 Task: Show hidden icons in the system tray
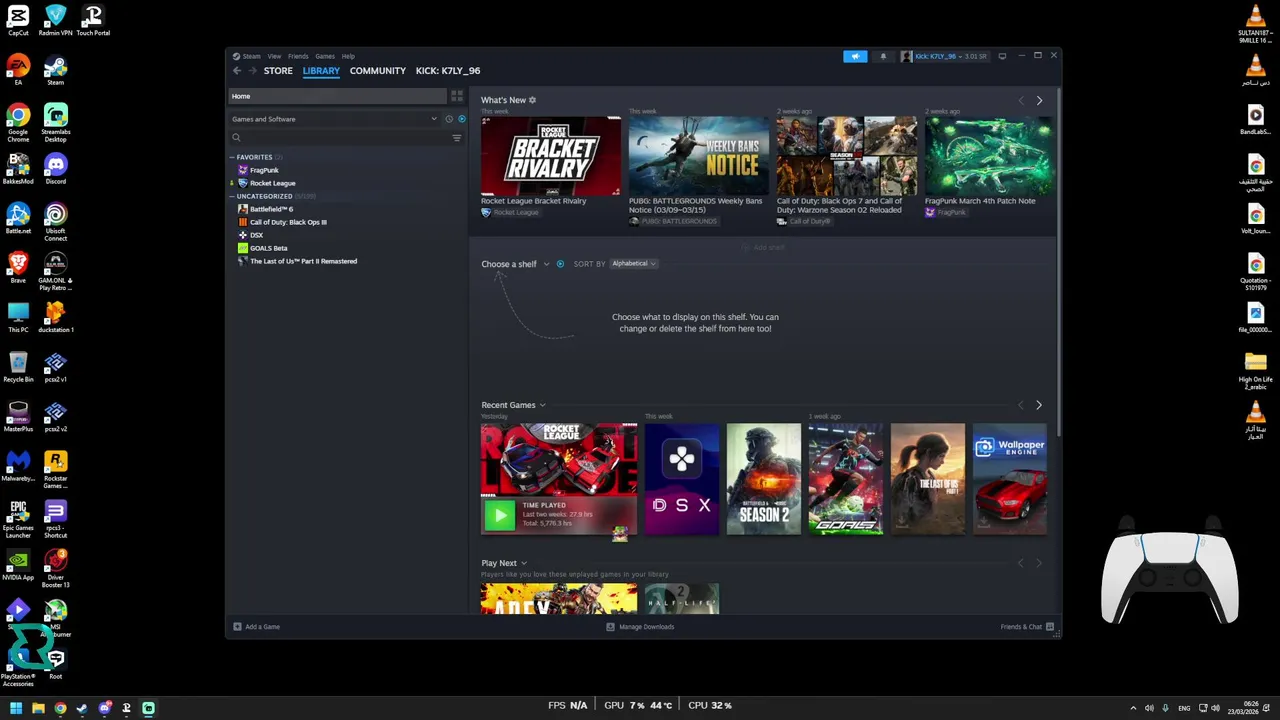(x=1133, y=708)
